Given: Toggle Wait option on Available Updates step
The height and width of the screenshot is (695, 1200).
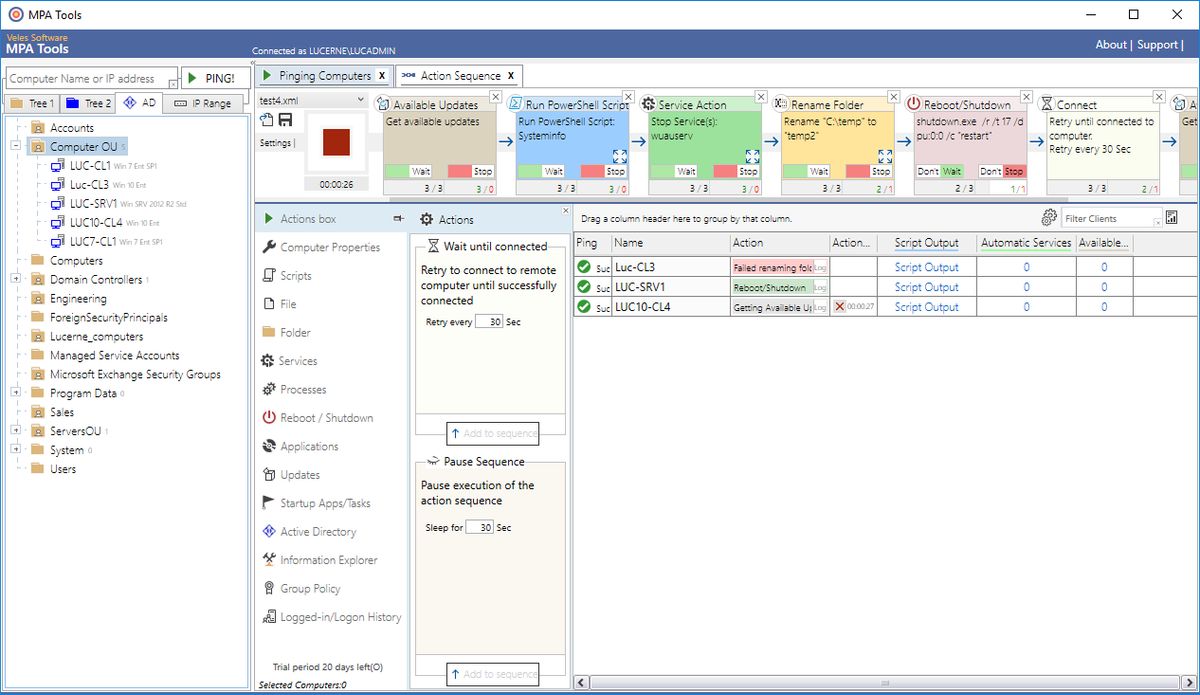Looking at the screenshot, I should pos(409,171).
